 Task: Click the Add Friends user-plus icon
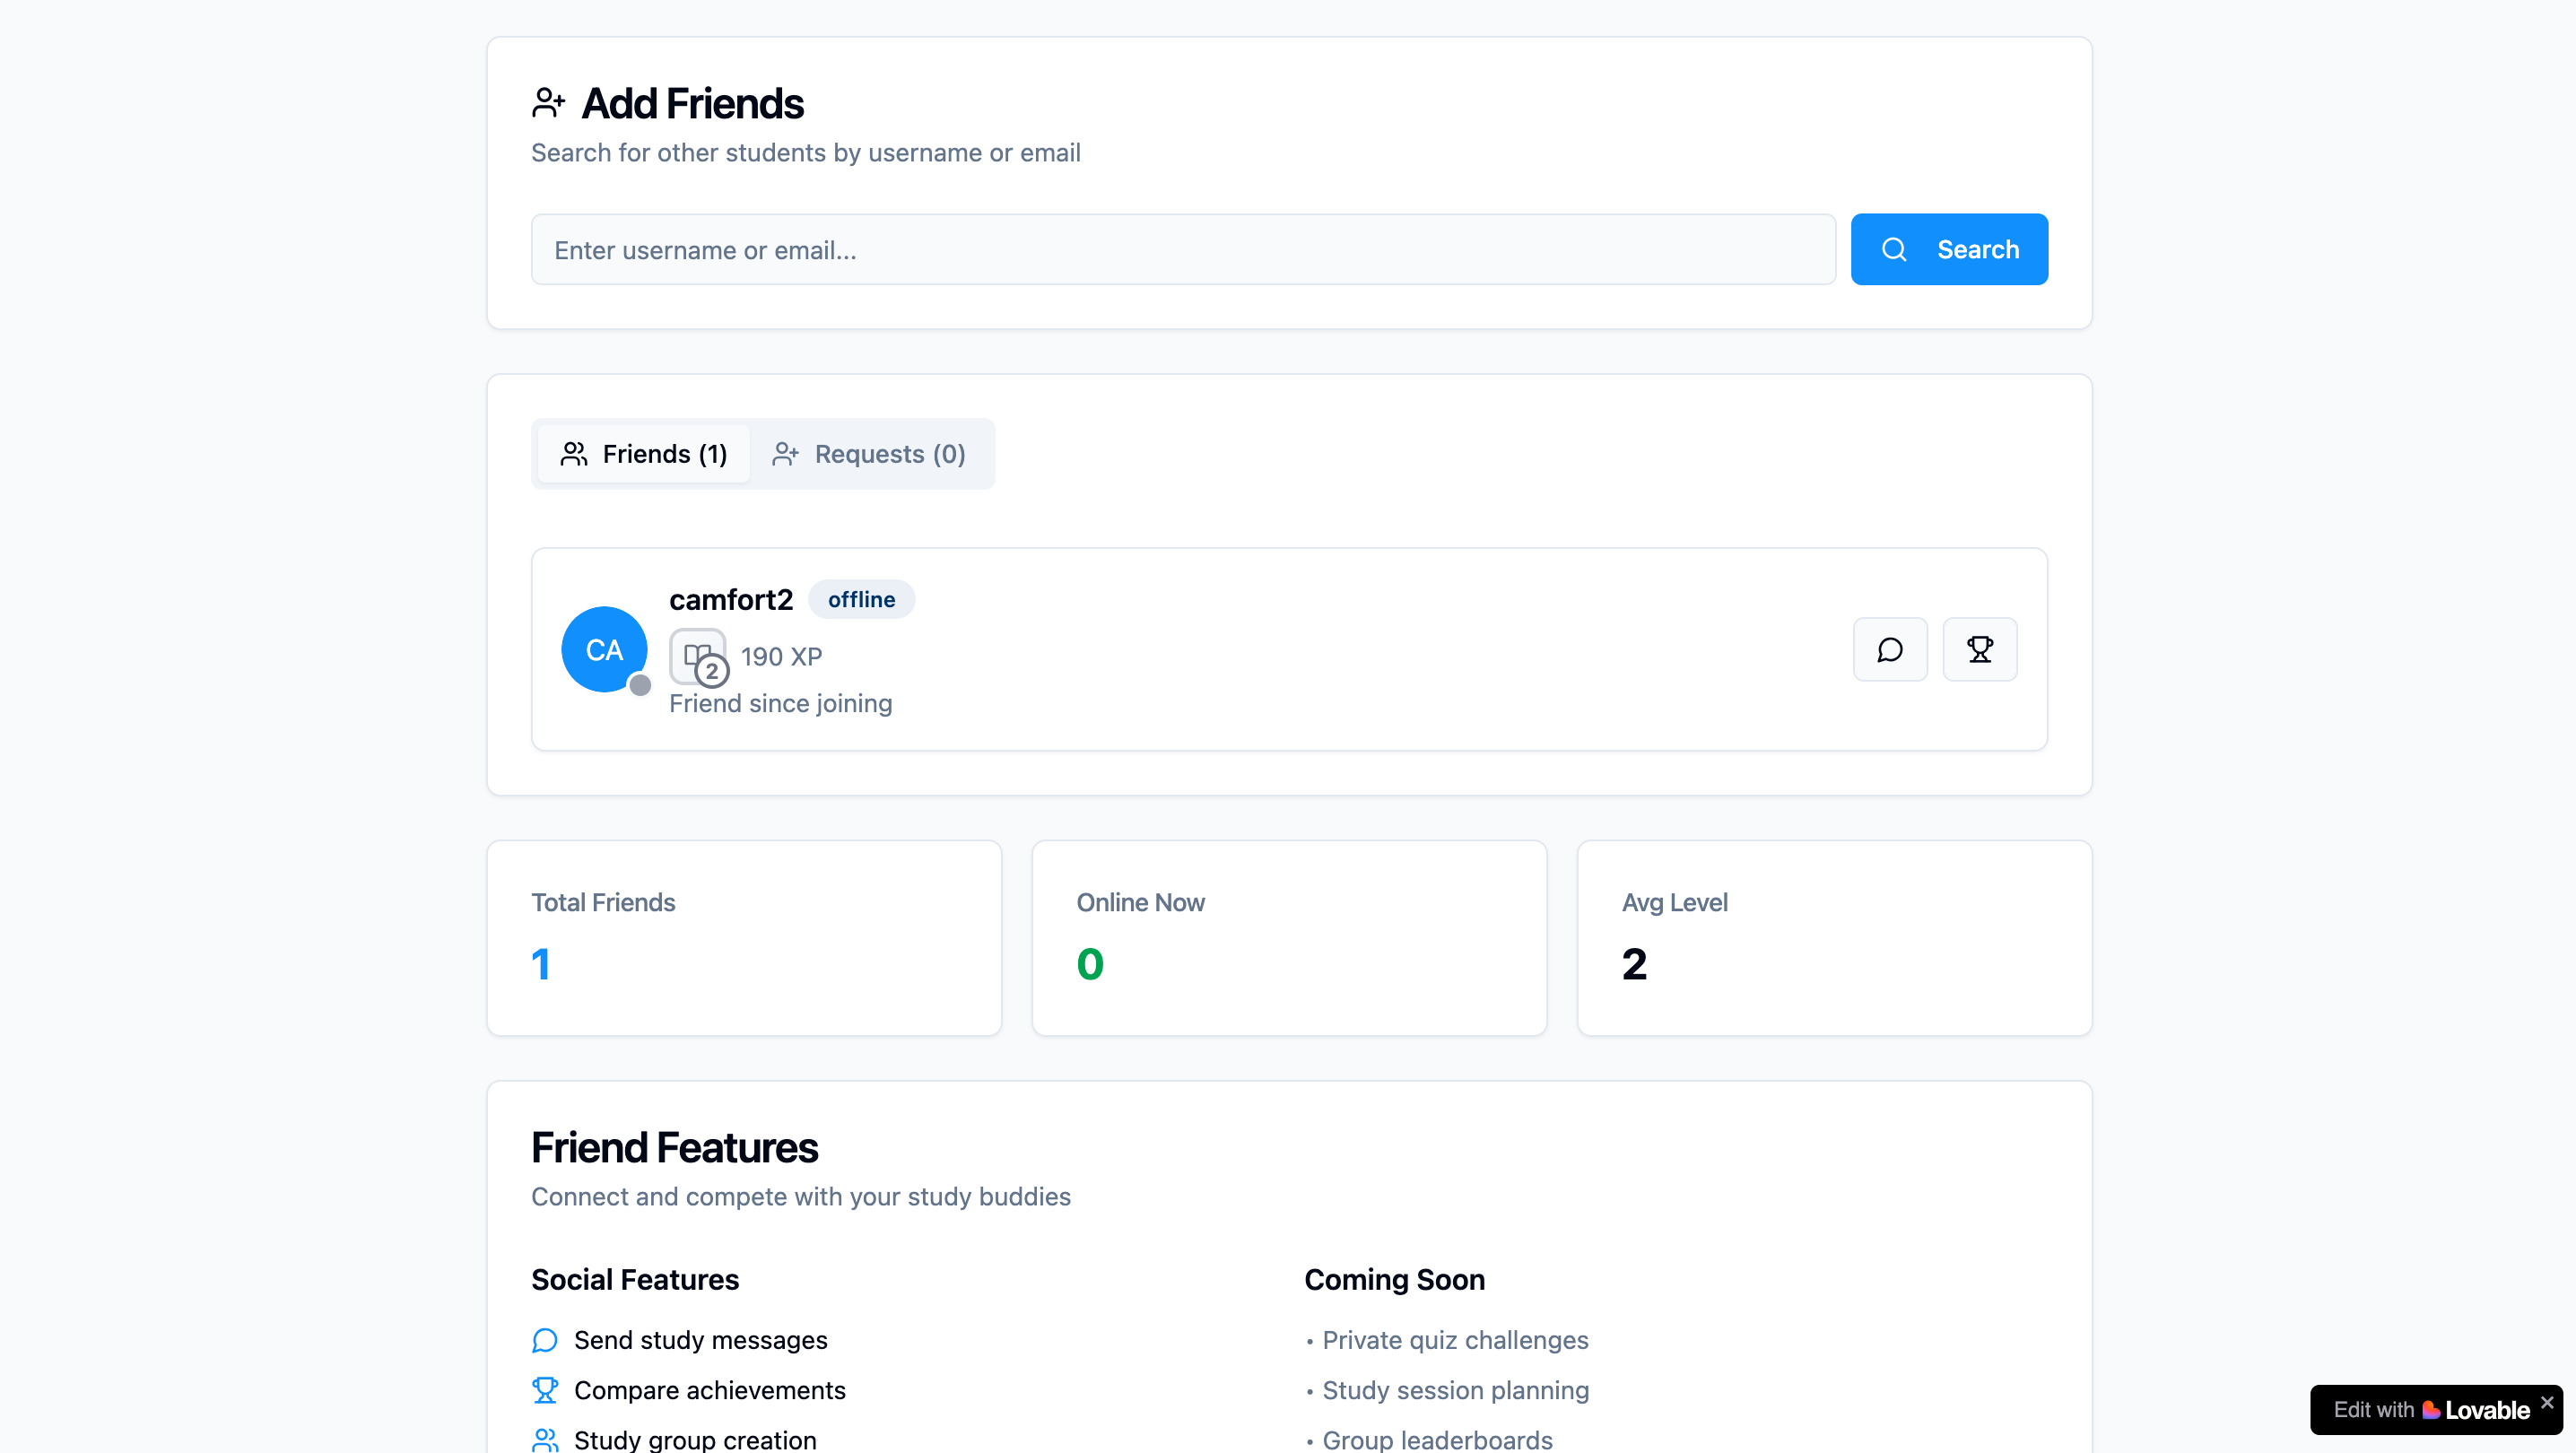[548, 103]
